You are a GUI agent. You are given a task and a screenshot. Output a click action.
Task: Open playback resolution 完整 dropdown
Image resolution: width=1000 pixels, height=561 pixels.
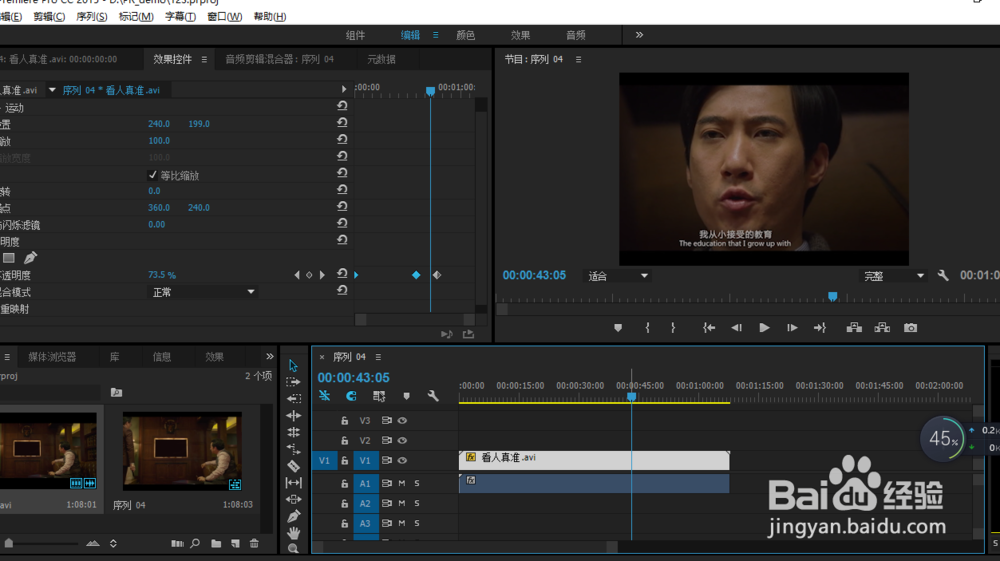click(x=894, y=276)
